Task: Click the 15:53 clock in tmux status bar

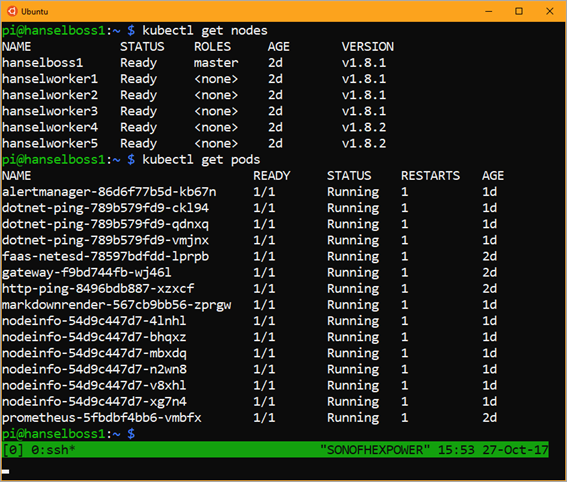Action: pos(456,450)
